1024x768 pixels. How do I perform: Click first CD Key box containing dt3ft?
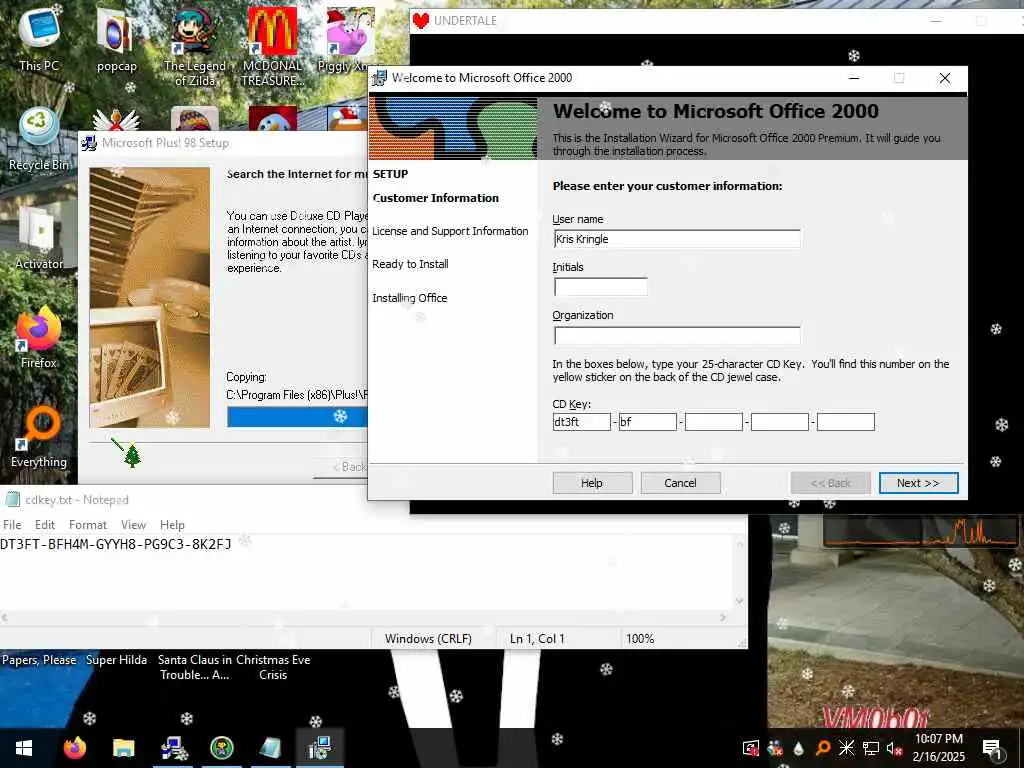tap(581, 422)
